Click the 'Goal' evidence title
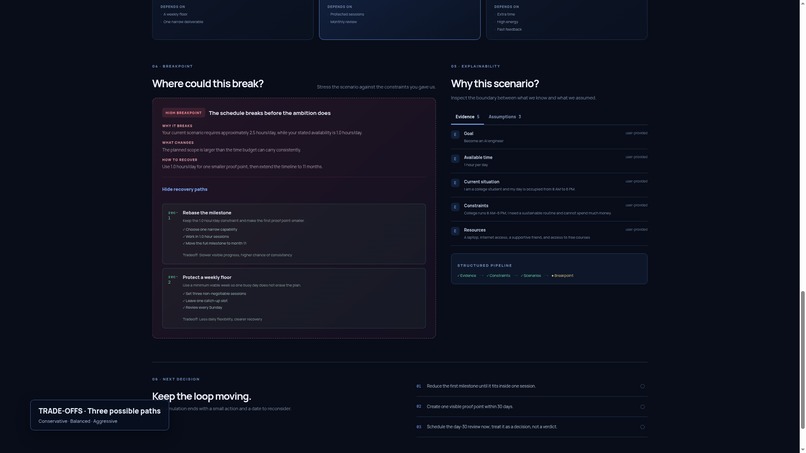 click(468, 133)
